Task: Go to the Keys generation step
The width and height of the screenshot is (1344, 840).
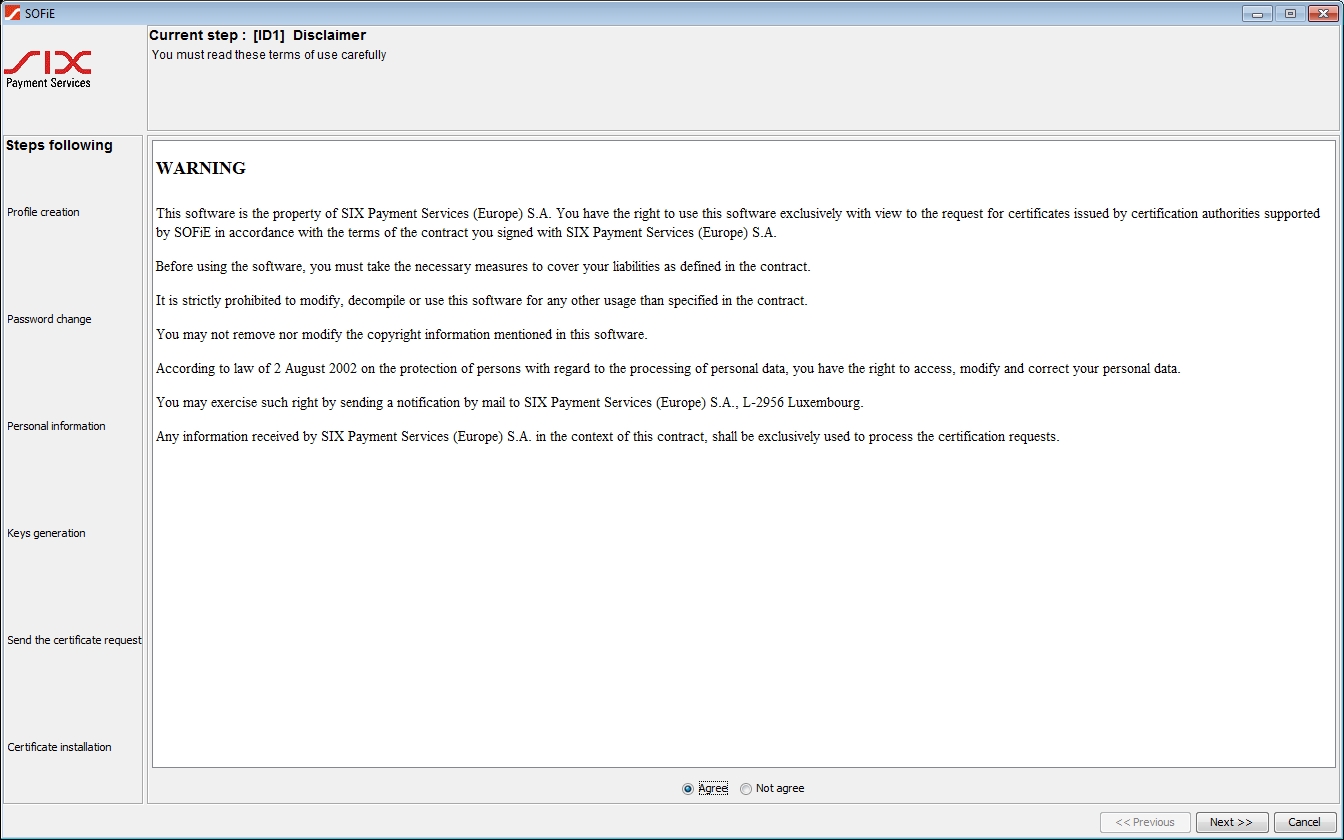Action: click(46, 533)
